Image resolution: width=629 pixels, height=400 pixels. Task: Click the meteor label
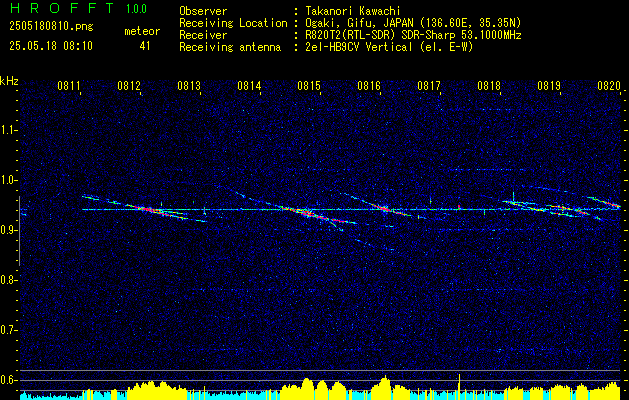point(142,31)
